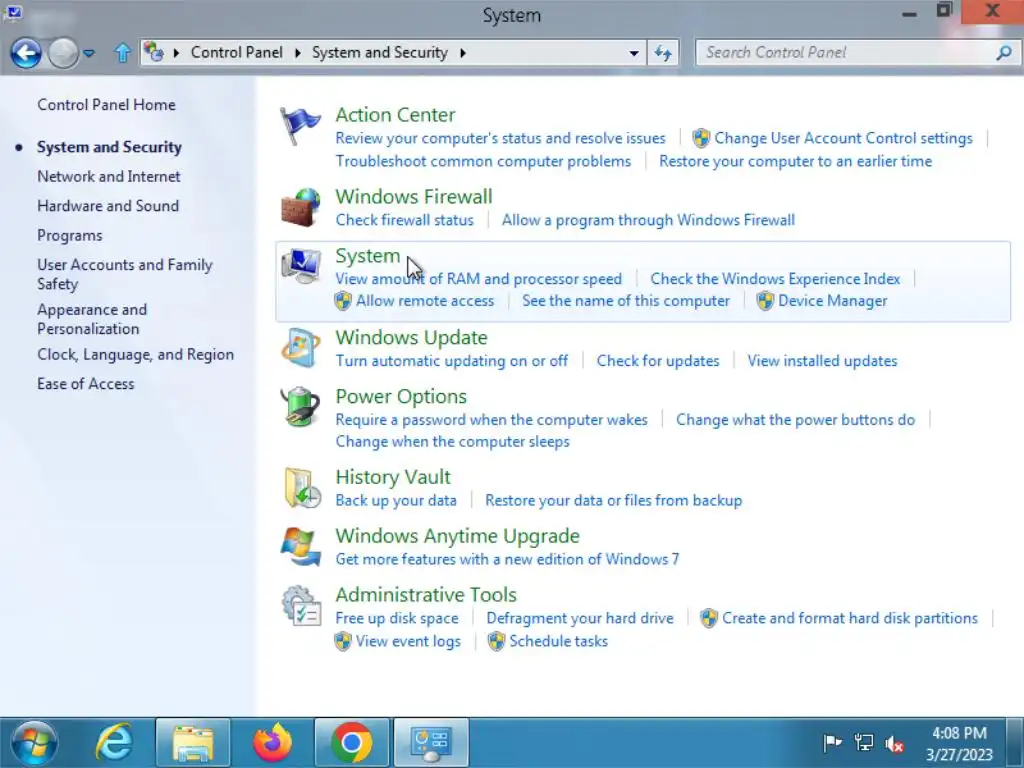Image resolution: width=1024 pixels, height=768 pixels.
Task: Click Turn automatic updating on or off
Action: pos(452,360)
